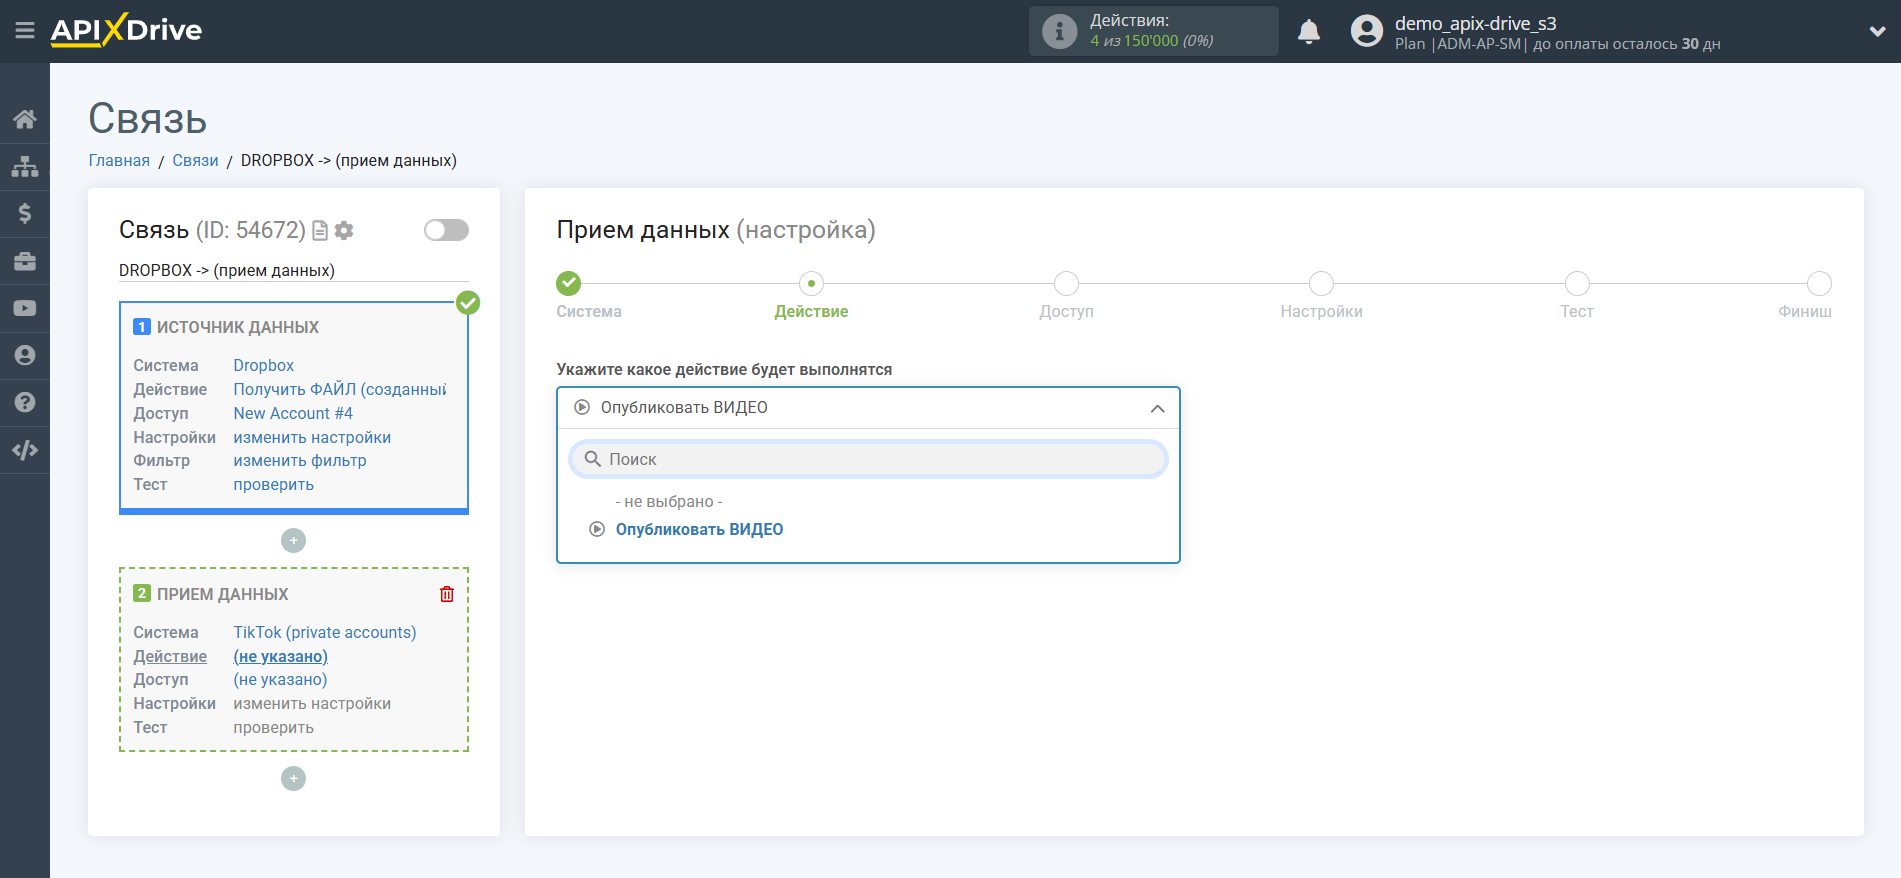Expand the account menu chevron

click(1877, 31)
